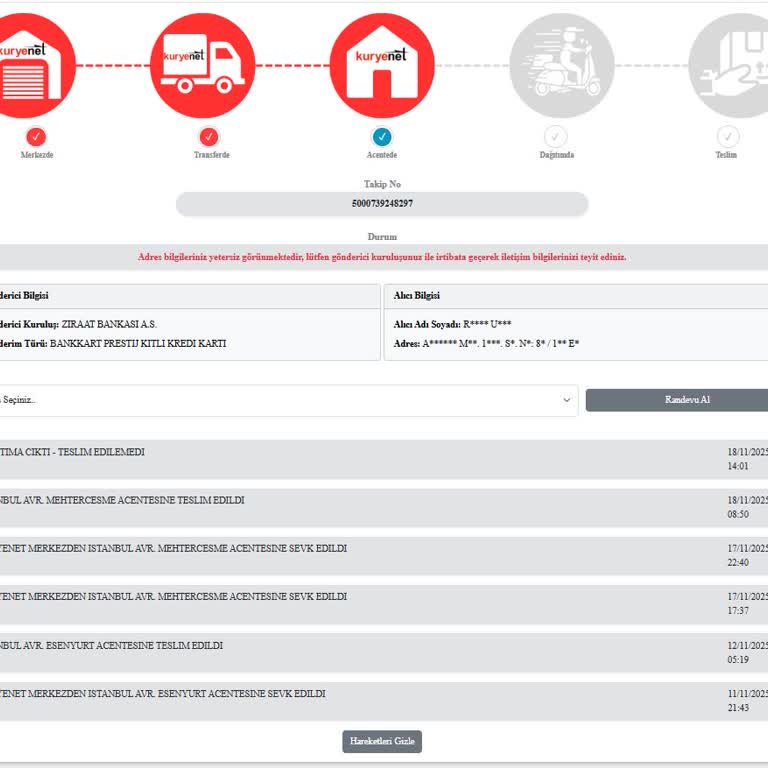
Task: Click the dropdown chevron arrow in Seçiniz box
Action: tap(567, 400)
